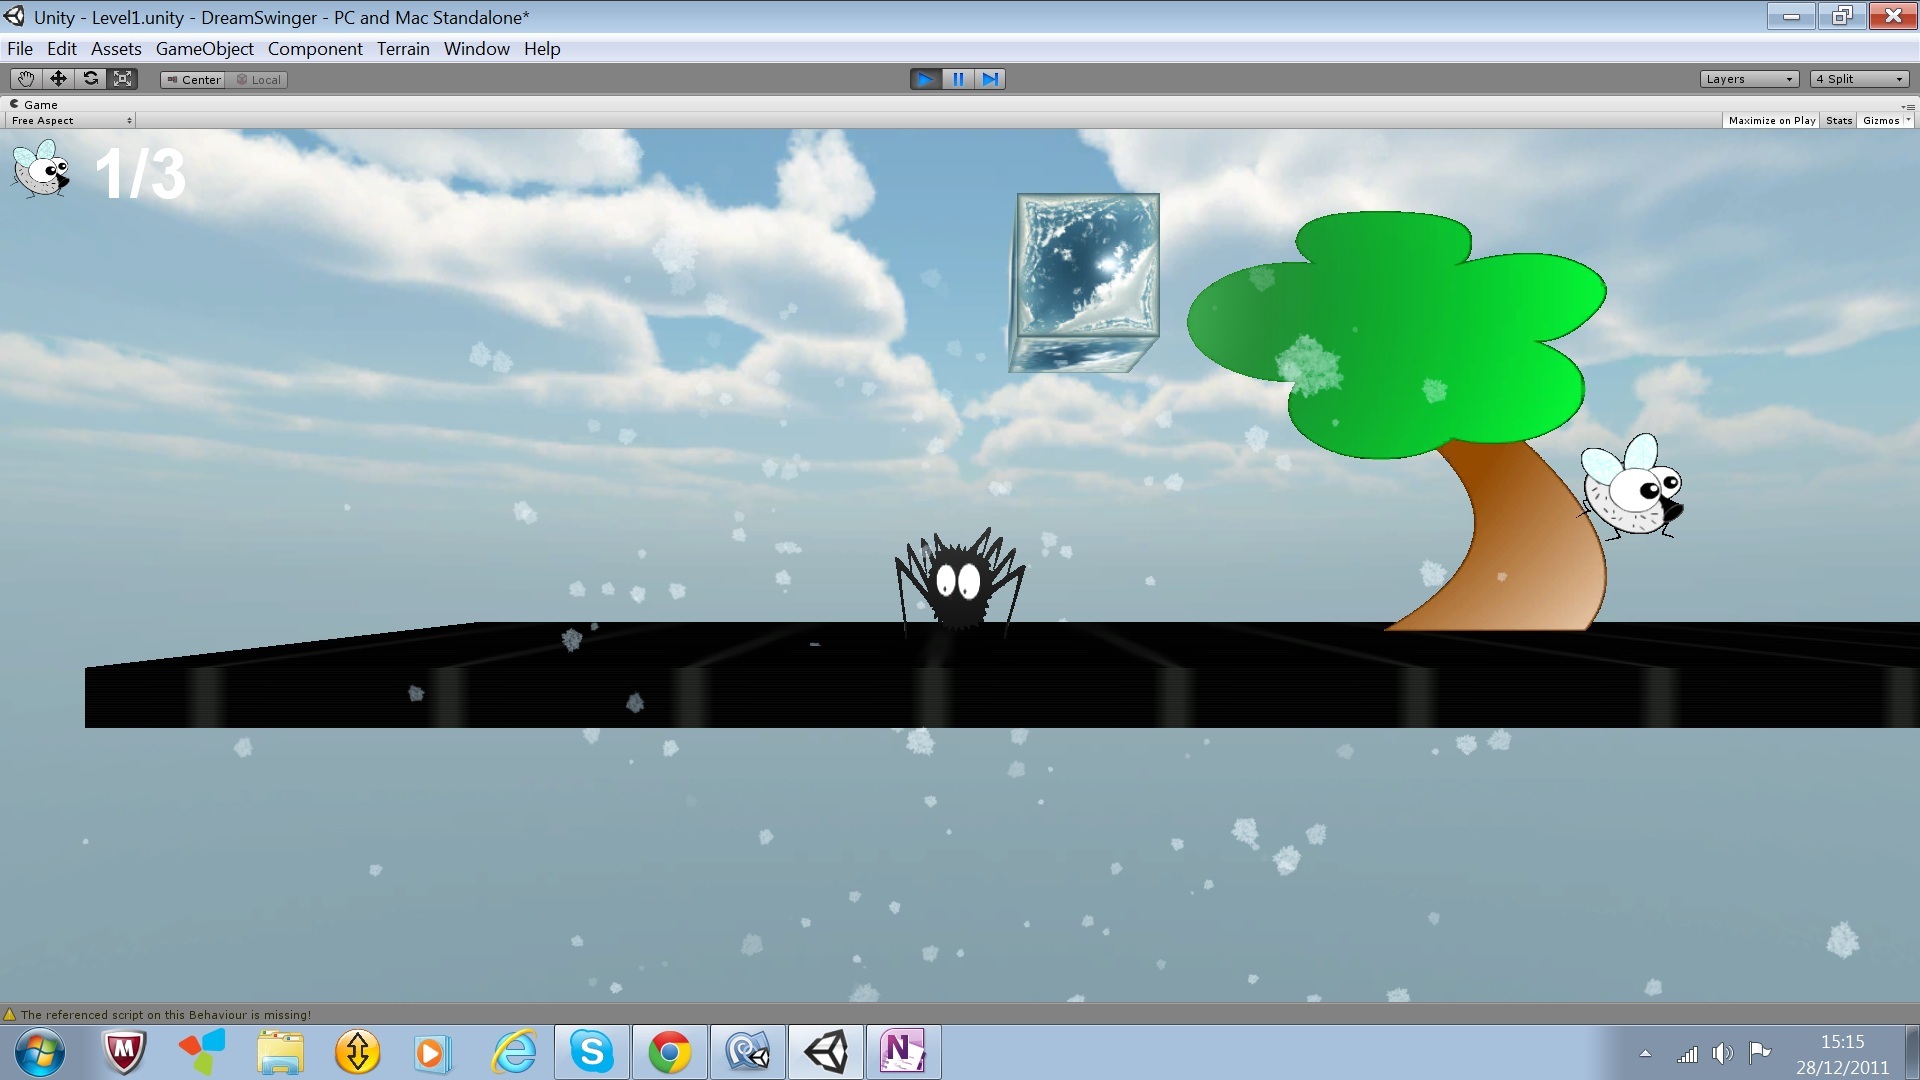Open the 4 Split layout dropdown
Screen dimensions: 1920x1080
1859,79
